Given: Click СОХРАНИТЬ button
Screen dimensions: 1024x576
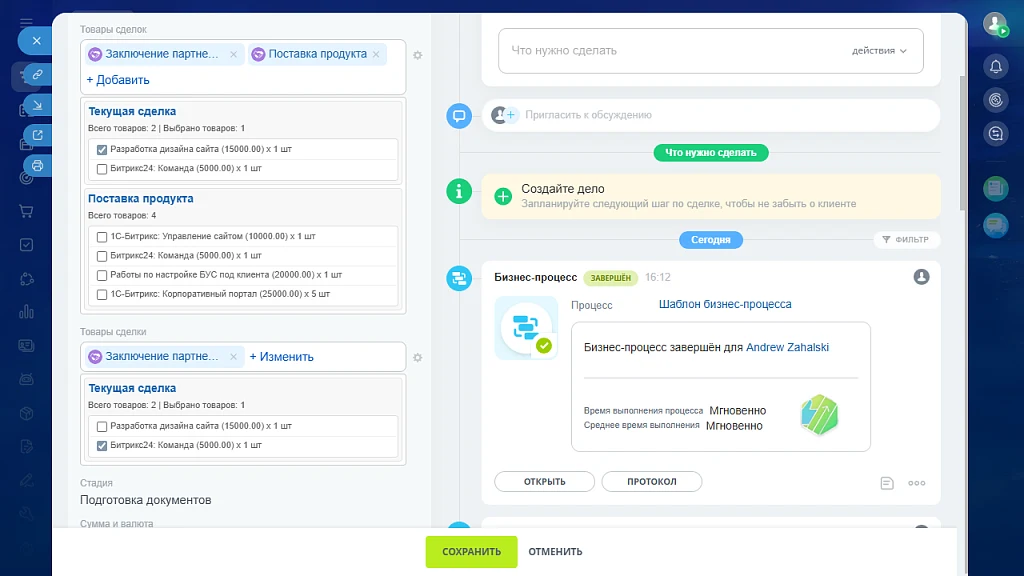Looking at the screenshot, I should tap(472, 552).
